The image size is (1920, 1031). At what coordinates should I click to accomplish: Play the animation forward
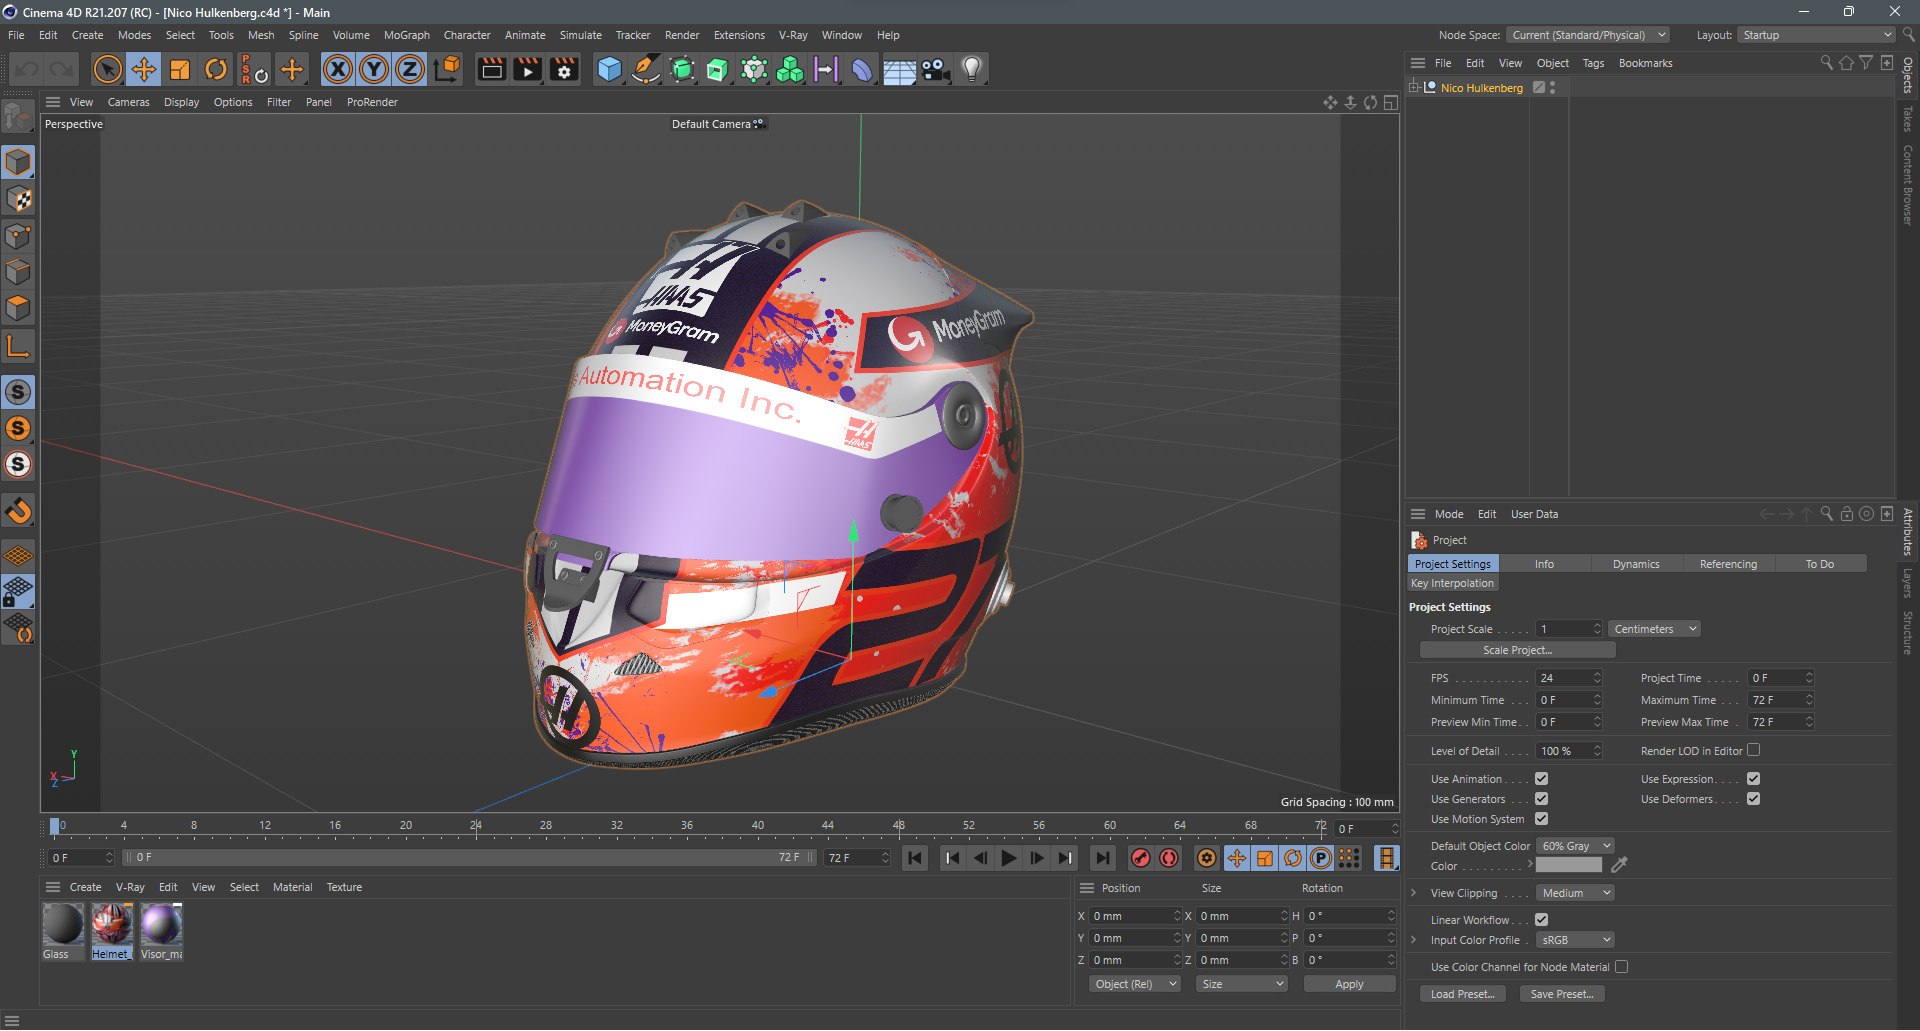tap(1009, 858)
